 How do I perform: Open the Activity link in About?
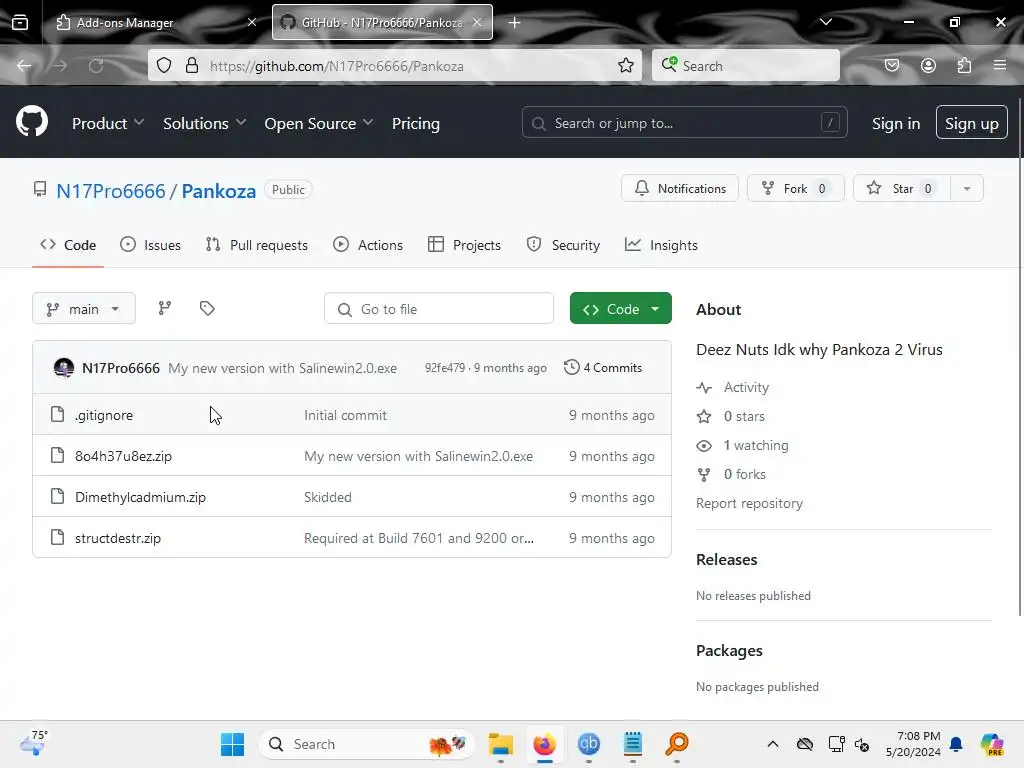746,387
